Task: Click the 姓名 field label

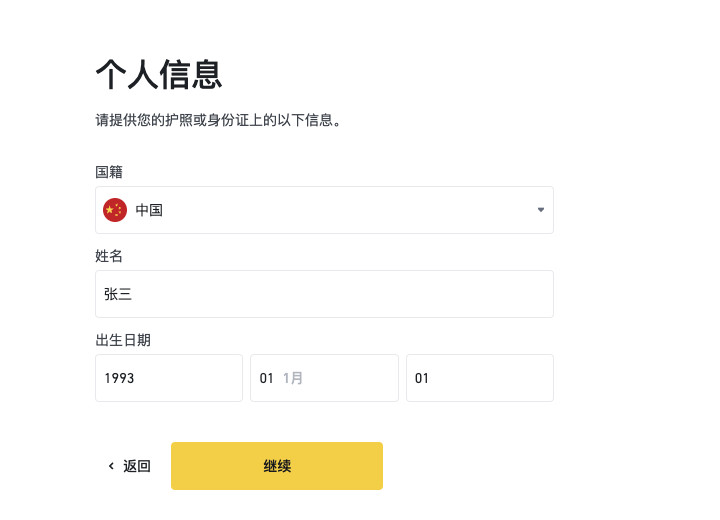Action: pos(109,256)
